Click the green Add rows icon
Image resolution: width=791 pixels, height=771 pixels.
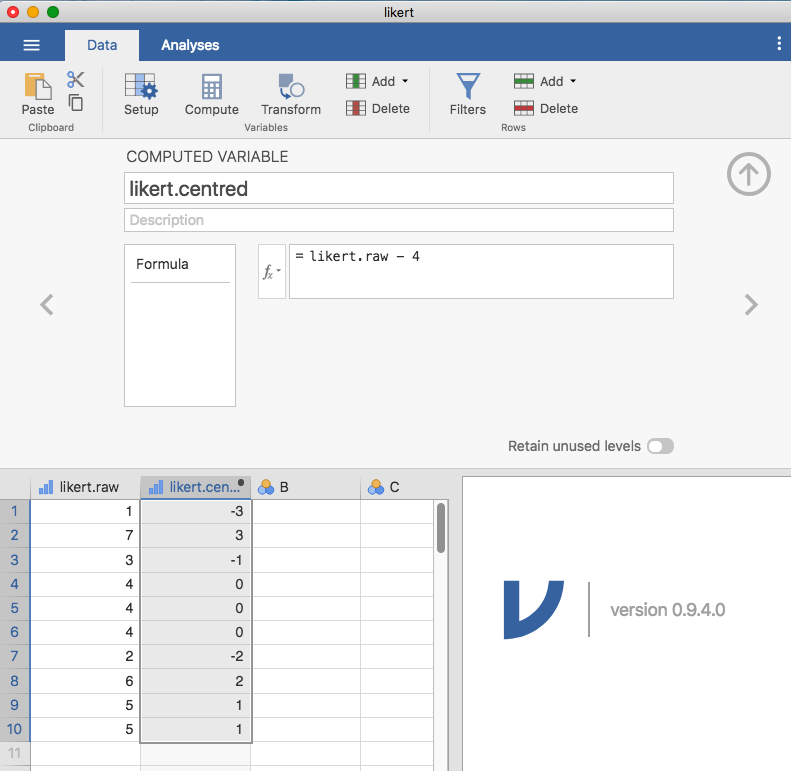point(524,81)
